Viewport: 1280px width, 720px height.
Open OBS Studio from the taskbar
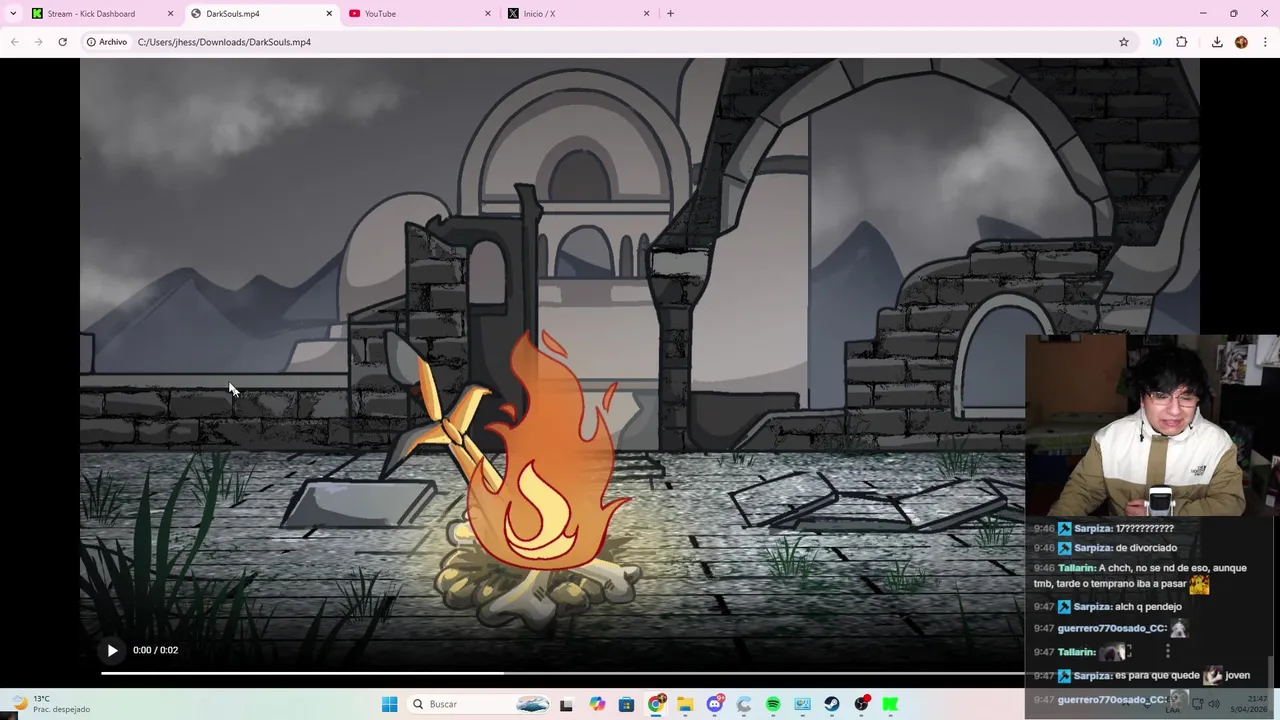861,704
